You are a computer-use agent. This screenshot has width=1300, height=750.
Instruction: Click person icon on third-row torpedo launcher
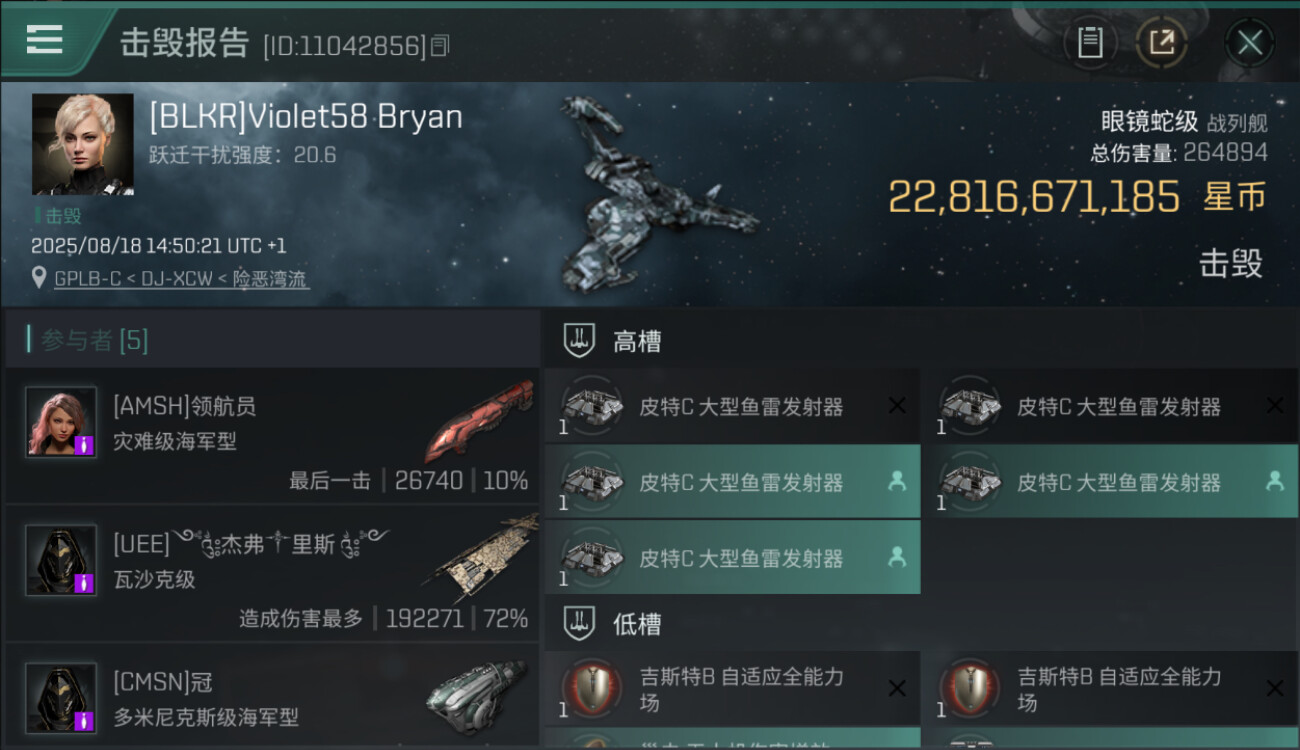pos(897,557)
